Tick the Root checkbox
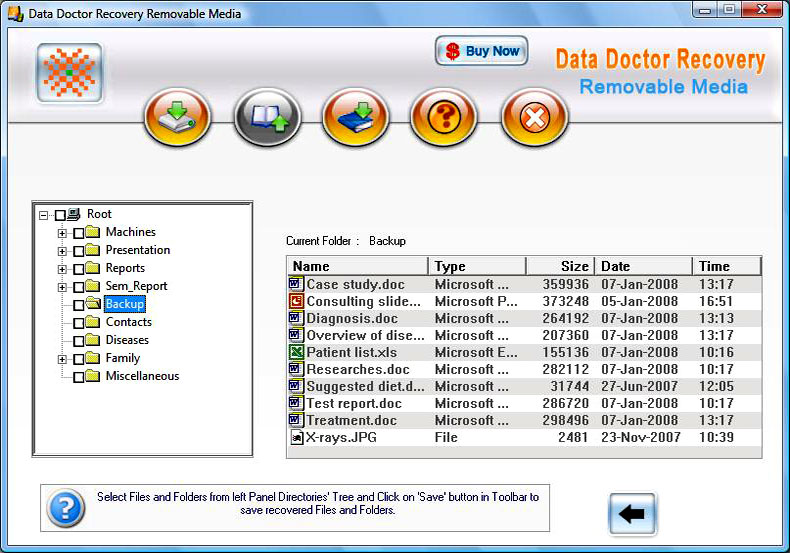Image resolution: width=790 pixels, height=553 pixels. point(60,215)
